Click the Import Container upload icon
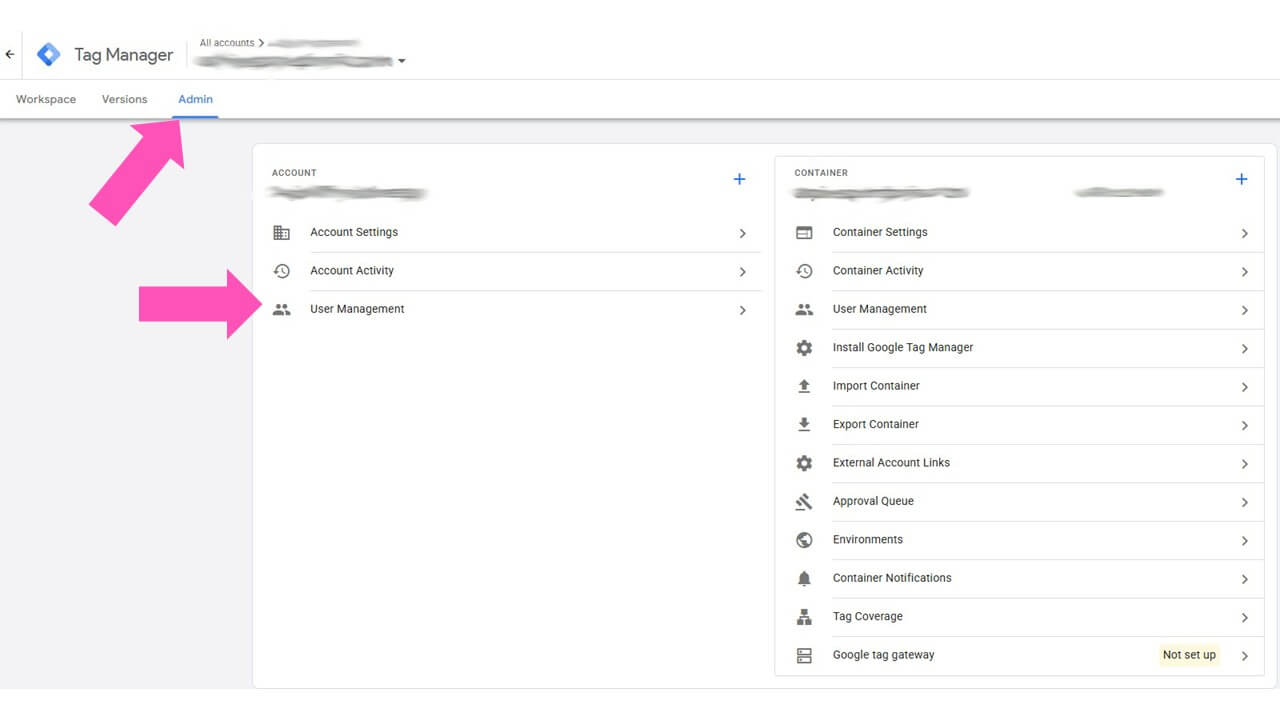 (x=804, y=386)
